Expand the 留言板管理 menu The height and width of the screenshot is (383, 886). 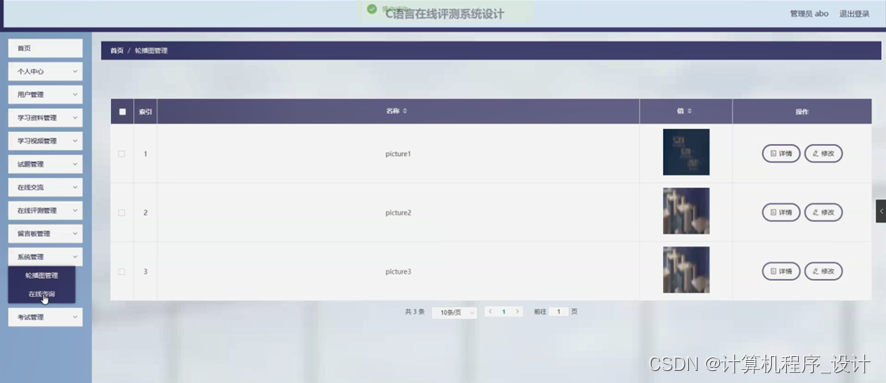point(45,234)
